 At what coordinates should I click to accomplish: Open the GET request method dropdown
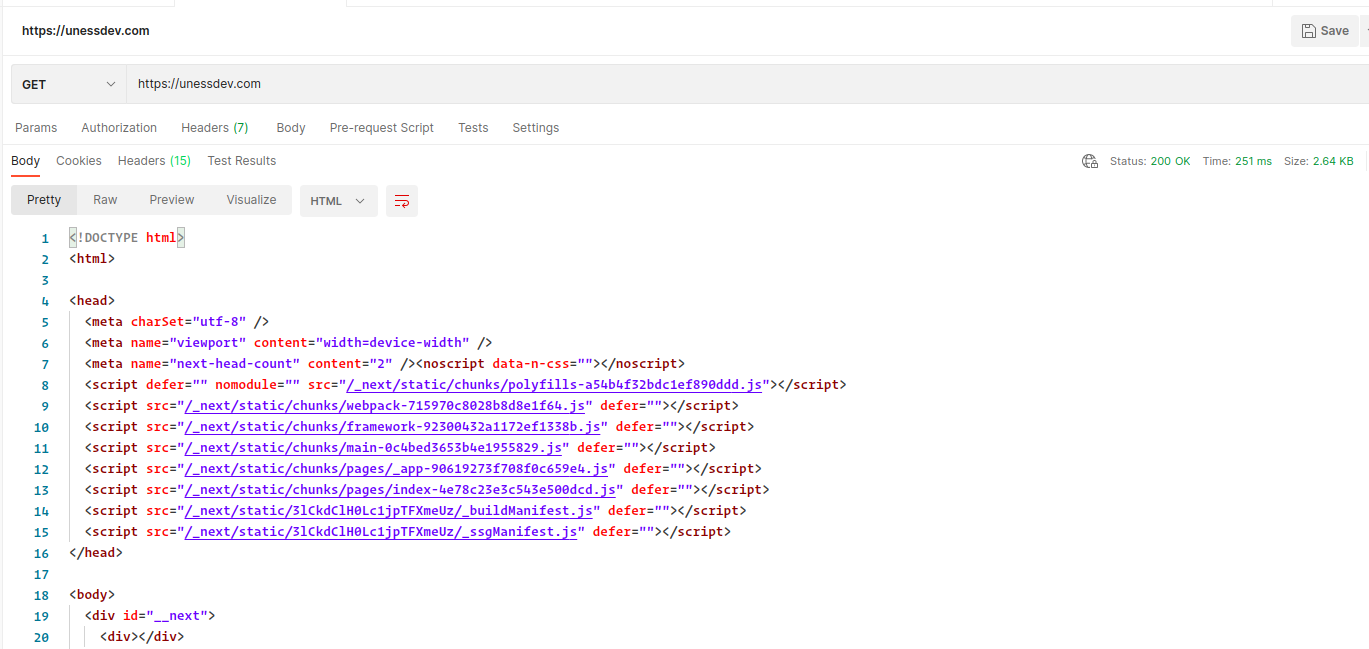pos(67,84)
